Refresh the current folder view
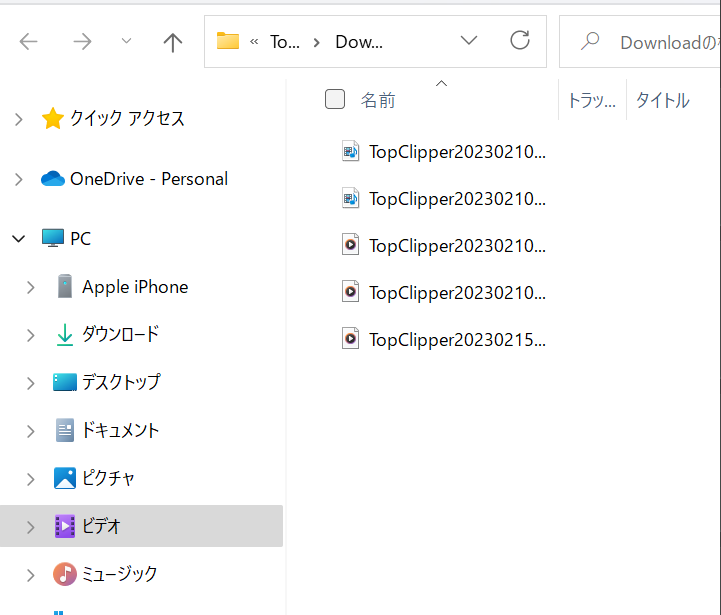The width and height of the screenshot is (721, 615). [x=520, y=41]
